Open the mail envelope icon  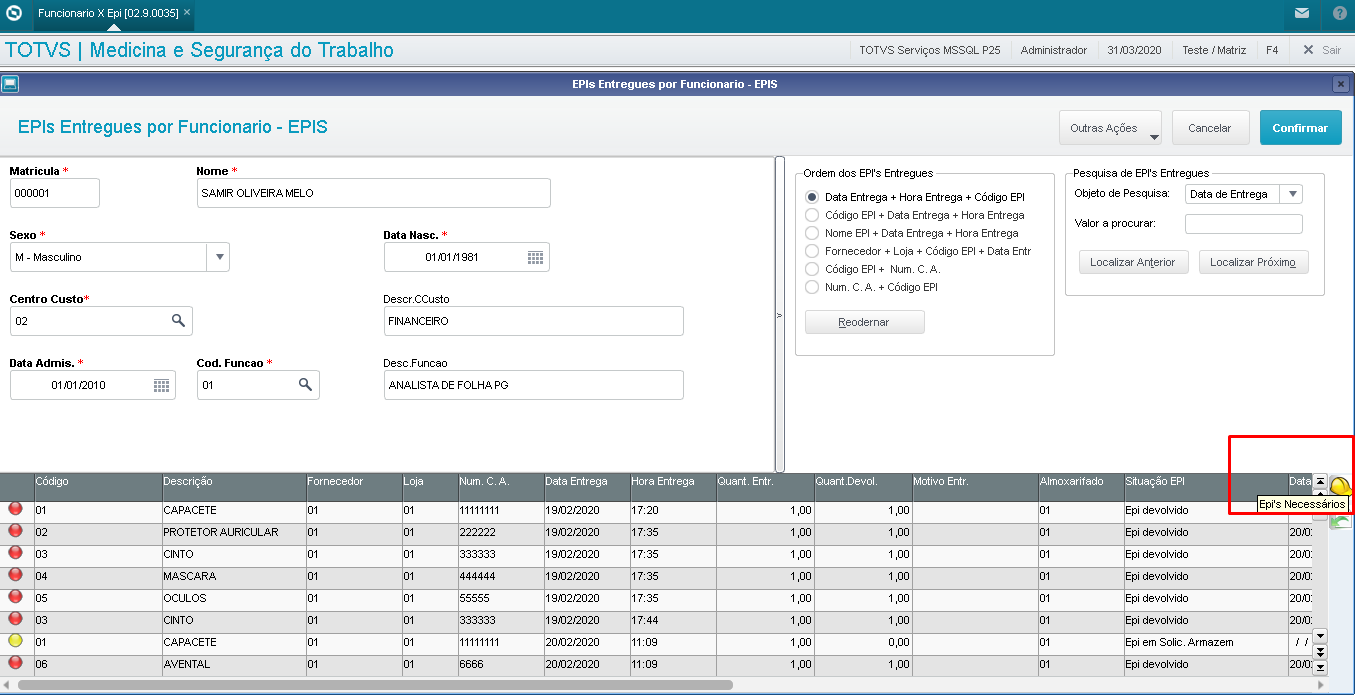1302,14
